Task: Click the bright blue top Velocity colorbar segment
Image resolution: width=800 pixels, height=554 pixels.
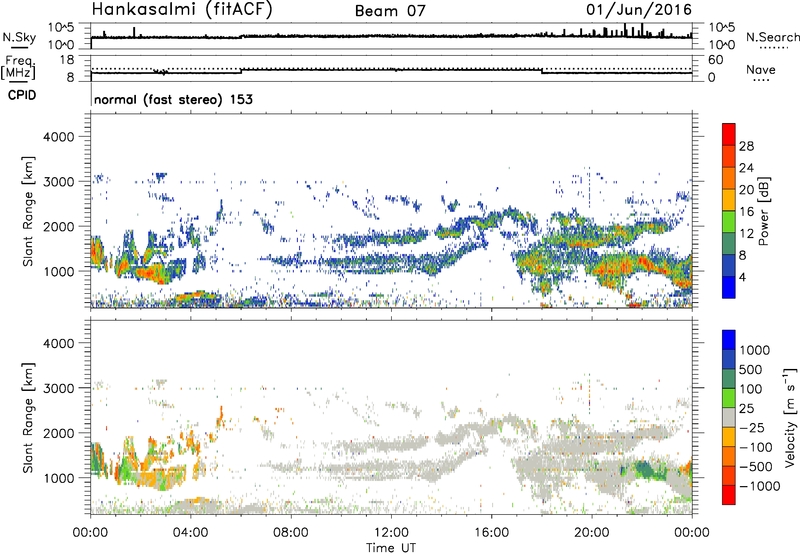Action: pos(729,340)
